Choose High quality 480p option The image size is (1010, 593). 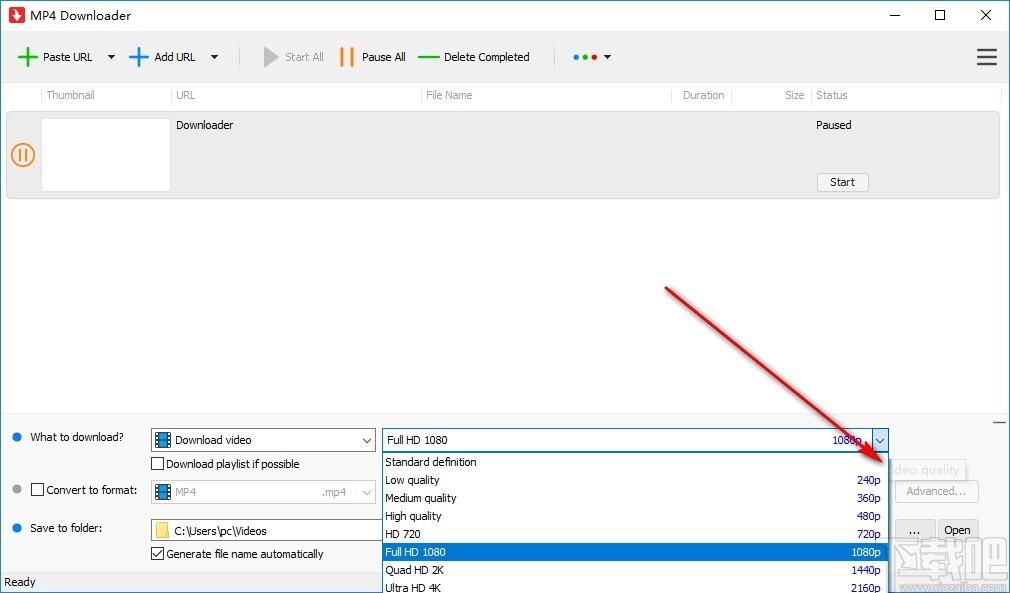635,516
